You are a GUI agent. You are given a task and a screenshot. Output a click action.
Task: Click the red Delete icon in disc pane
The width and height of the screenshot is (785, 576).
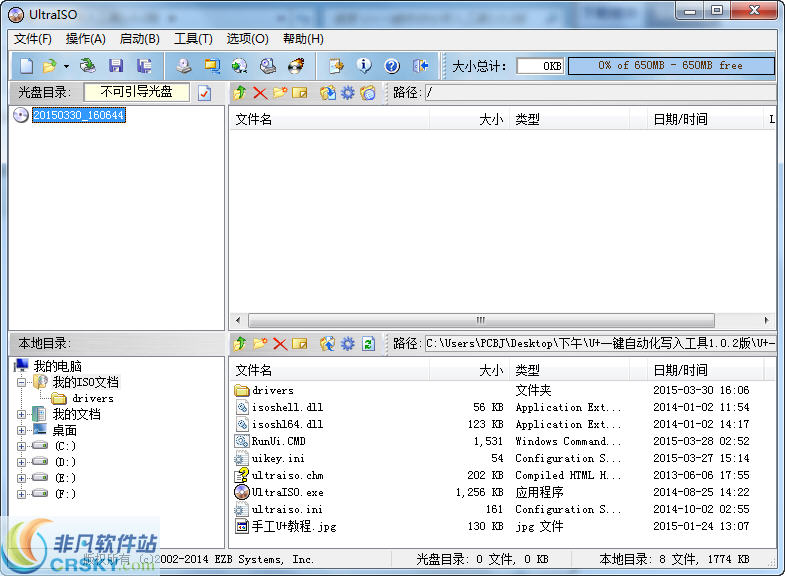tap(260, 93)
